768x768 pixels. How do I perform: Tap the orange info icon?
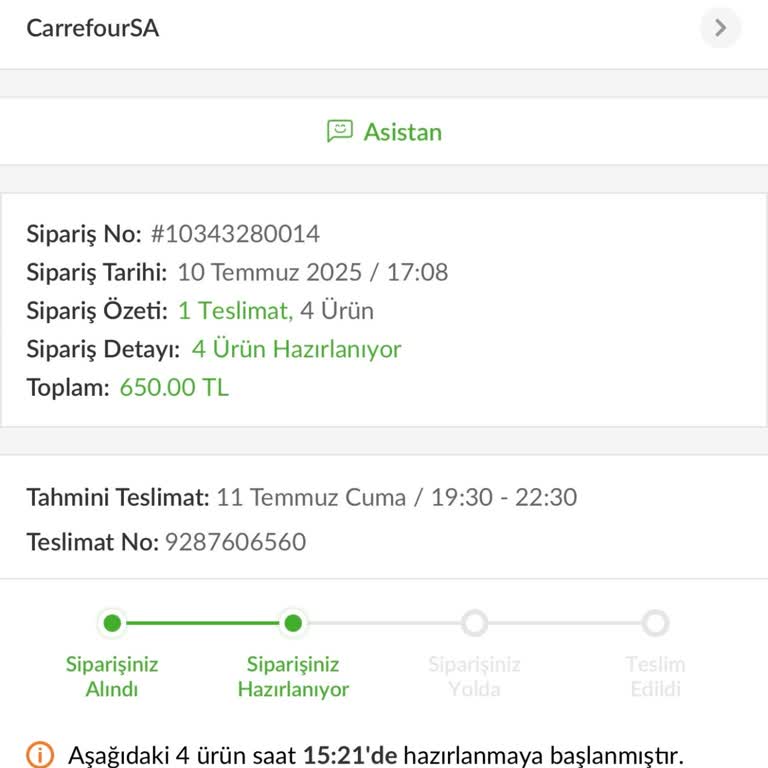coord(40,754)
